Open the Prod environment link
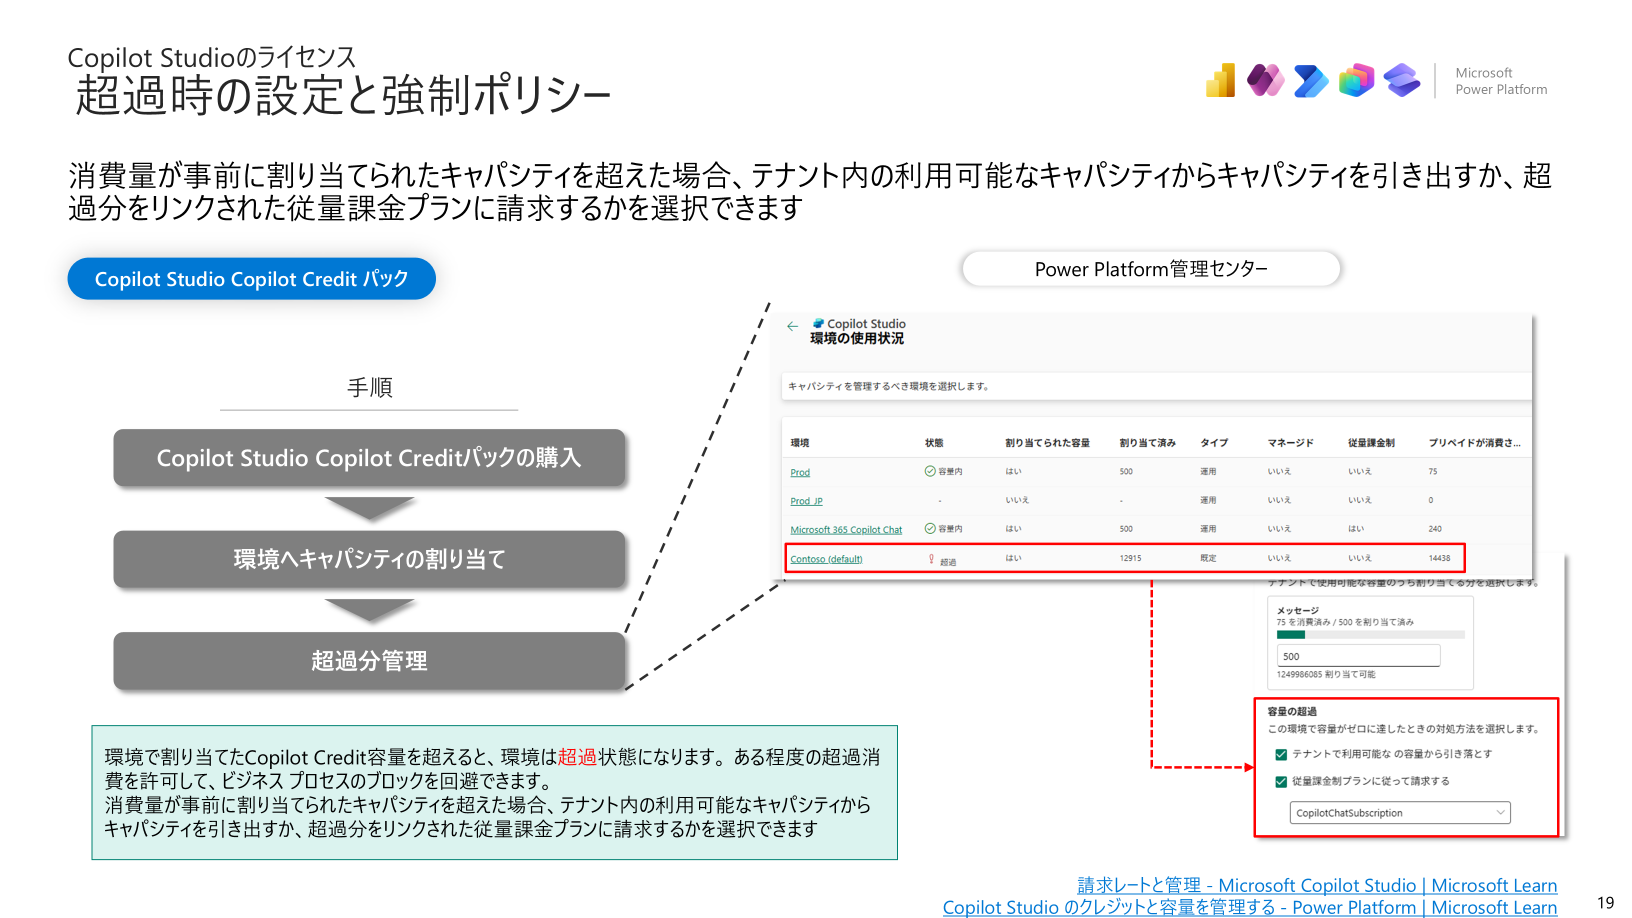1632x918 pixels. click(800, 473)
